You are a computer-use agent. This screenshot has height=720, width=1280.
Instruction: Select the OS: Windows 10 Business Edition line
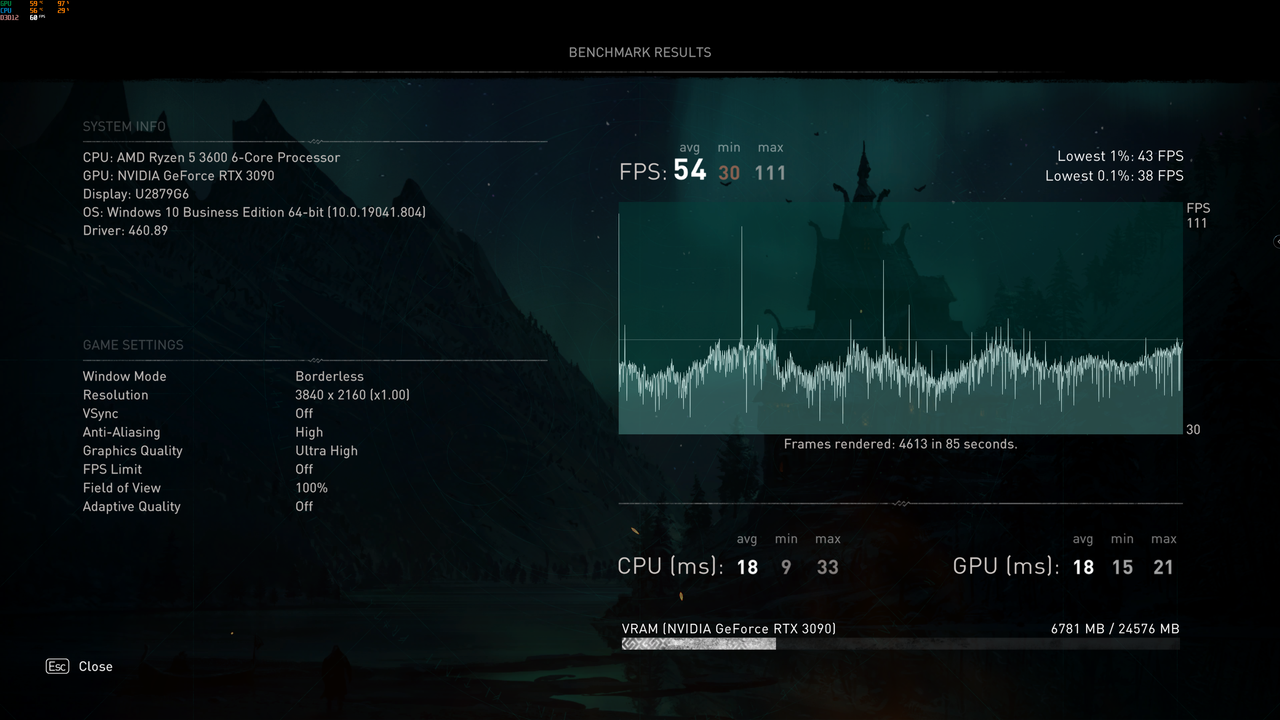coord(256,212)
